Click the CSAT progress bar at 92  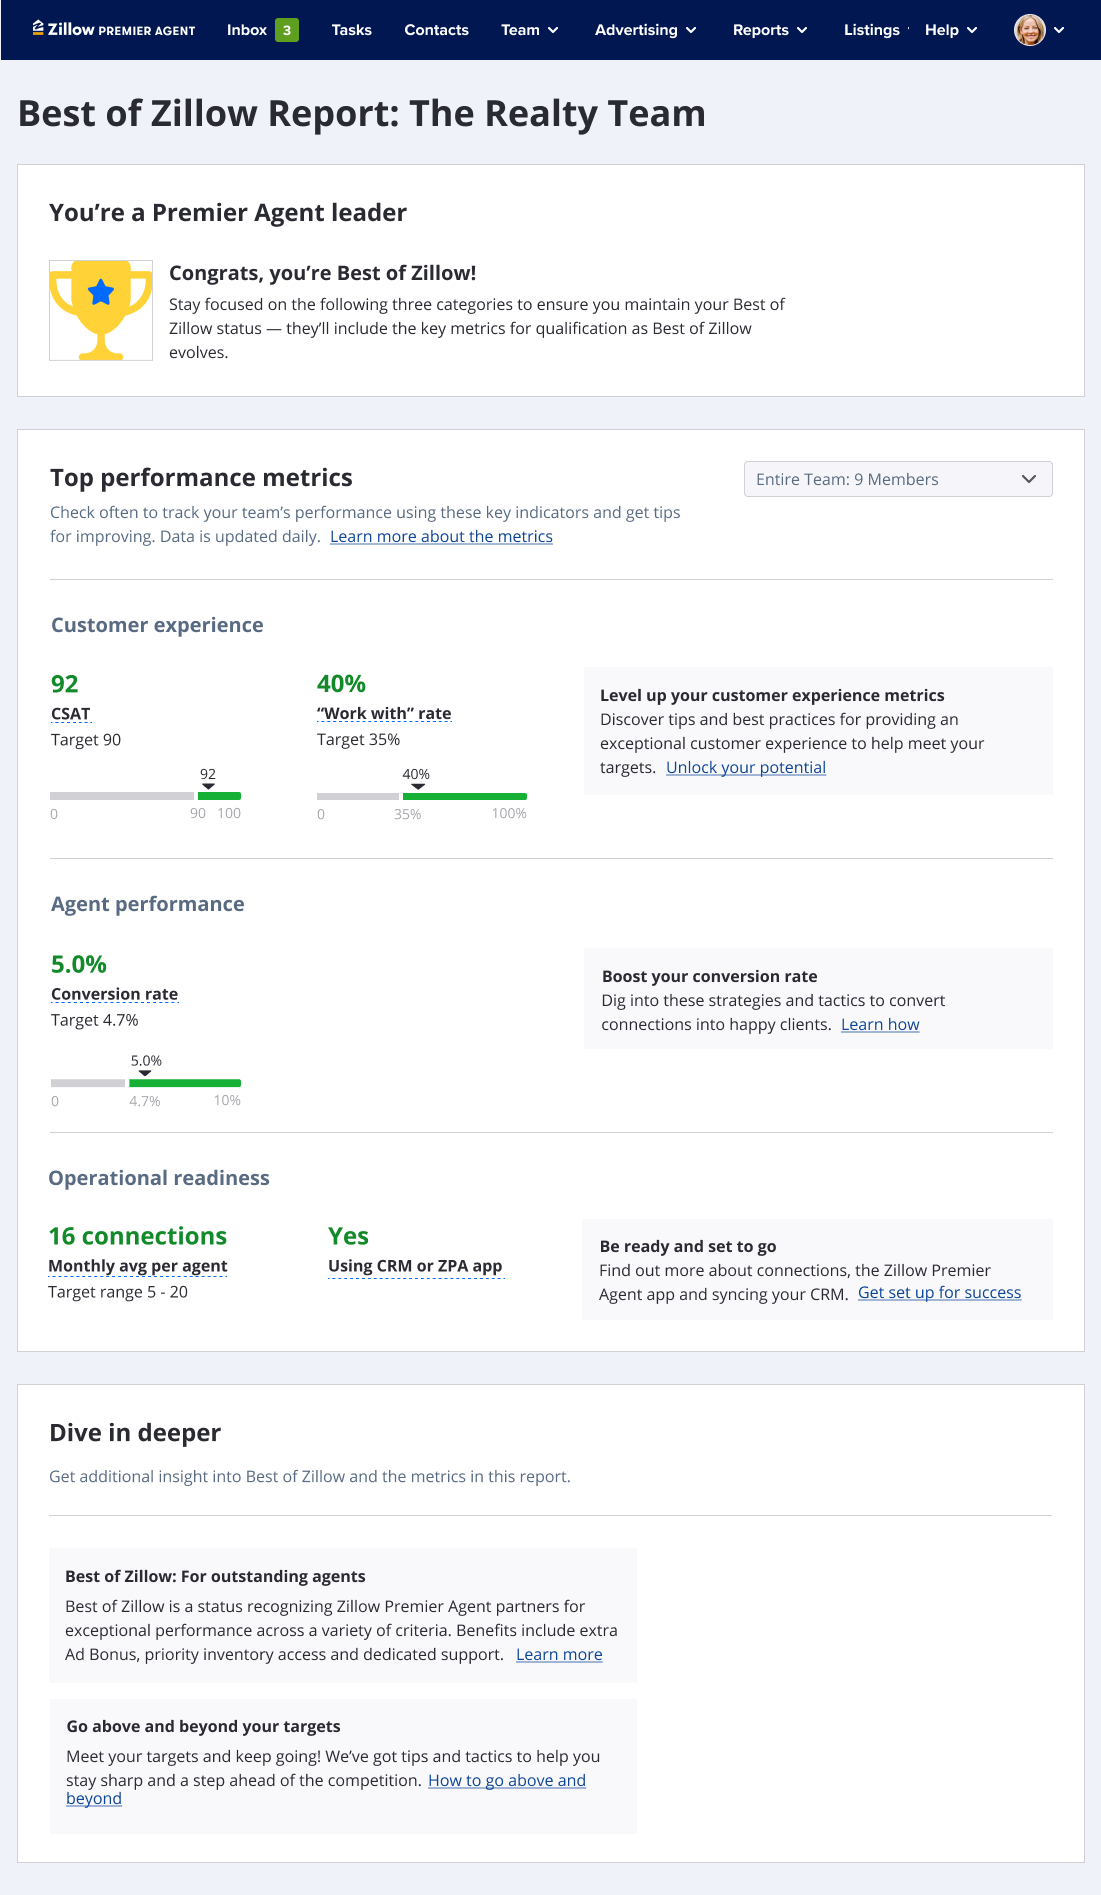pyautogui.click(x=146, y=796)
